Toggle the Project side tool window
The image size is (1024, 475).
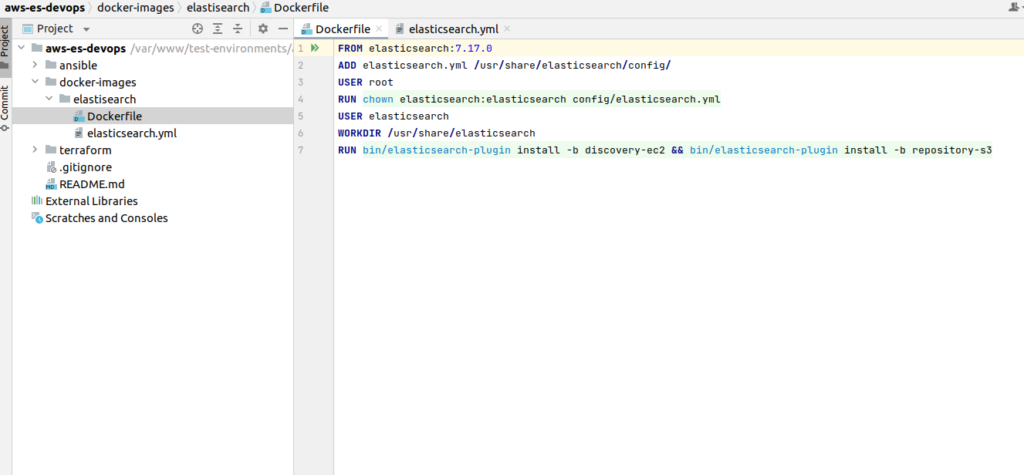coord(5,47)
